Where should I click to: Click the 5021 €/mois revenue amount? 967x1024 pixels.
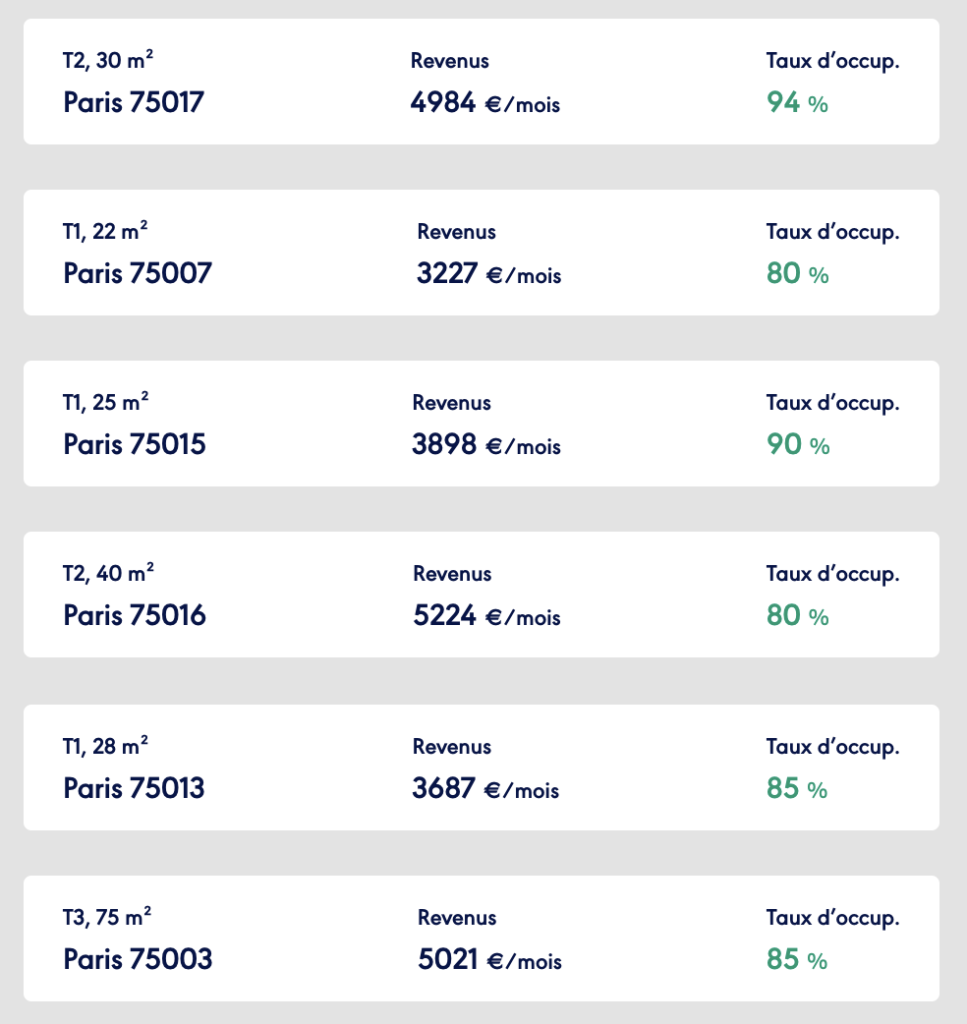(490, 959)
